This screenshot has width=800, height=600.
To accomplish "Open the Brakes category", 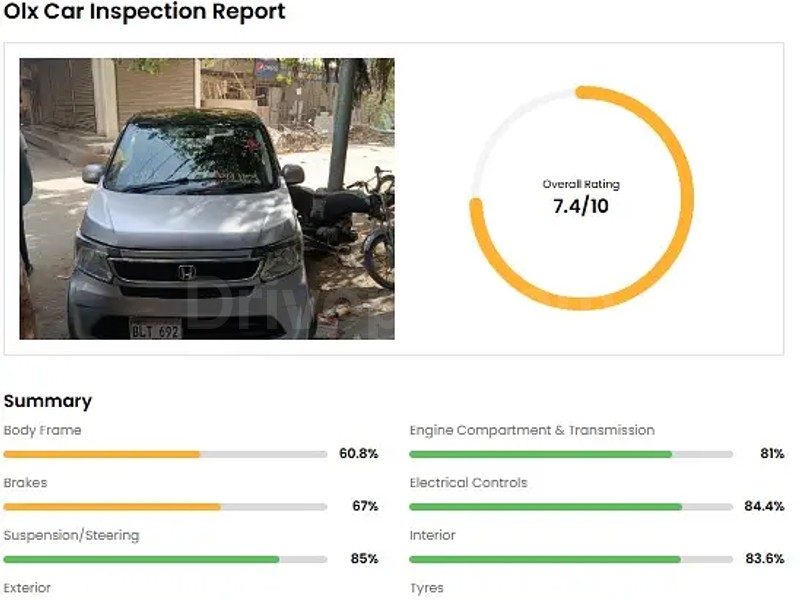I will coord(25,482).
